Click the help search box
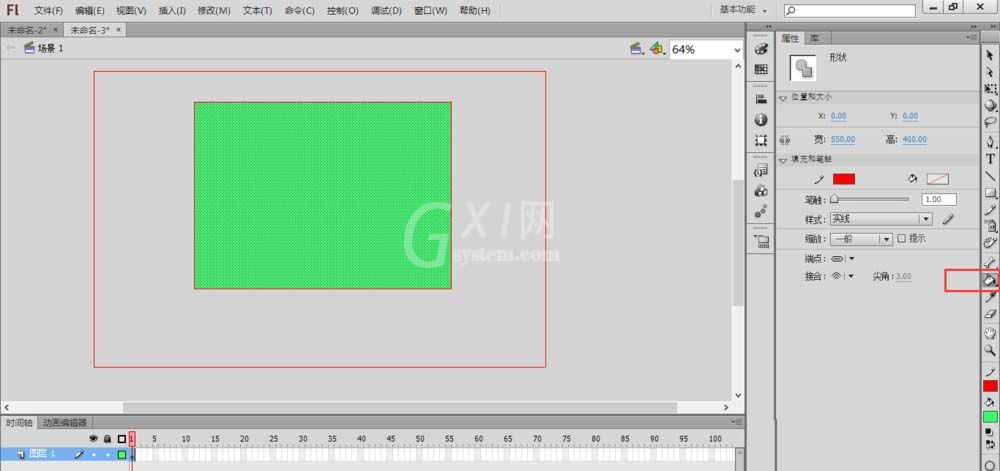 tap(849, 10)
